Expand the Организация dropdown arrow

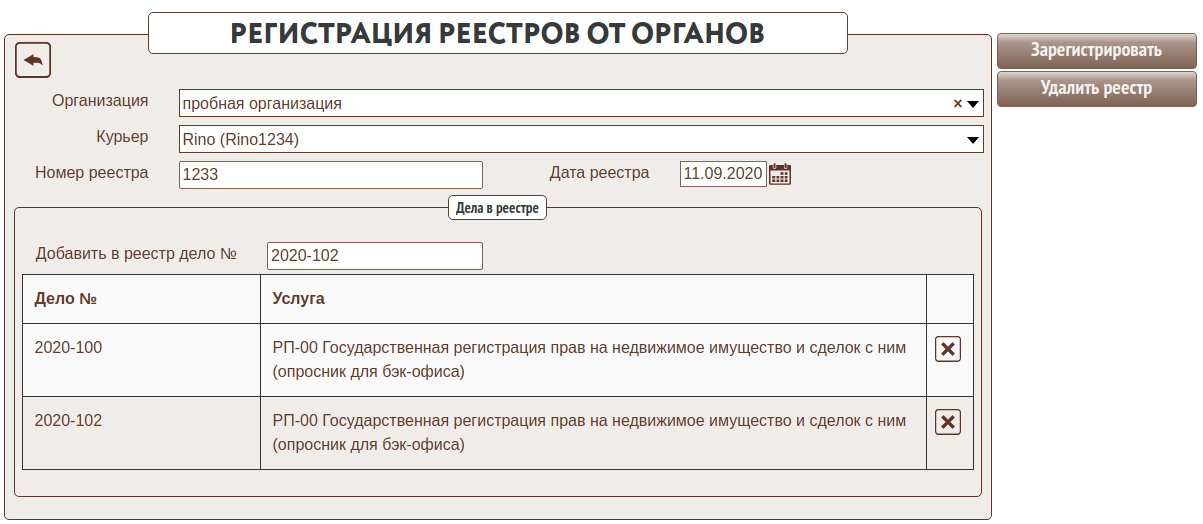point(973,103)
